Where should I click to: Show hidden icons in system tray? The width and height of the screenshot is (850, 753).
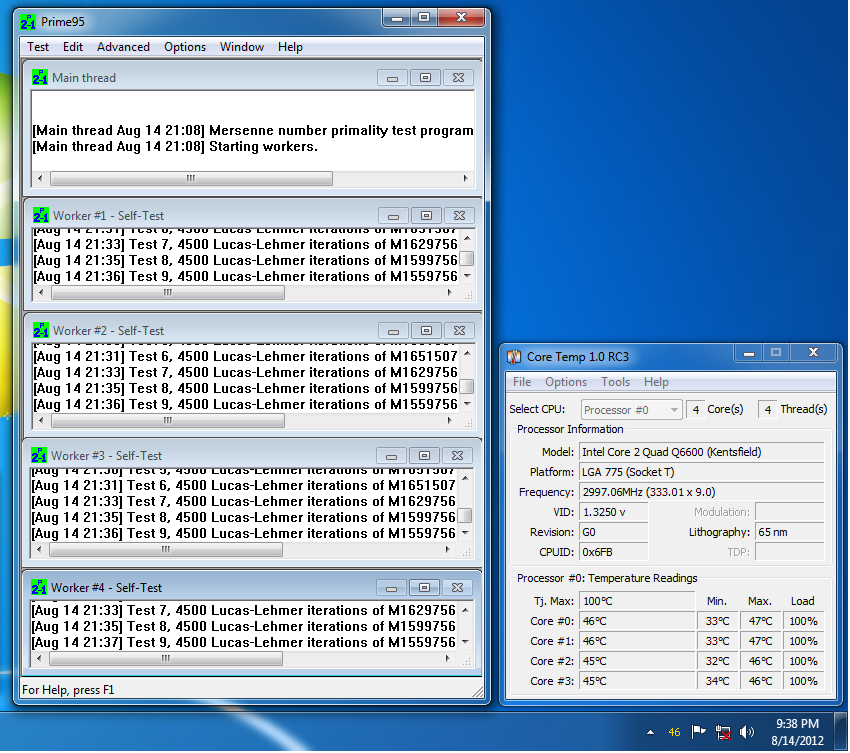click(650, 732)
